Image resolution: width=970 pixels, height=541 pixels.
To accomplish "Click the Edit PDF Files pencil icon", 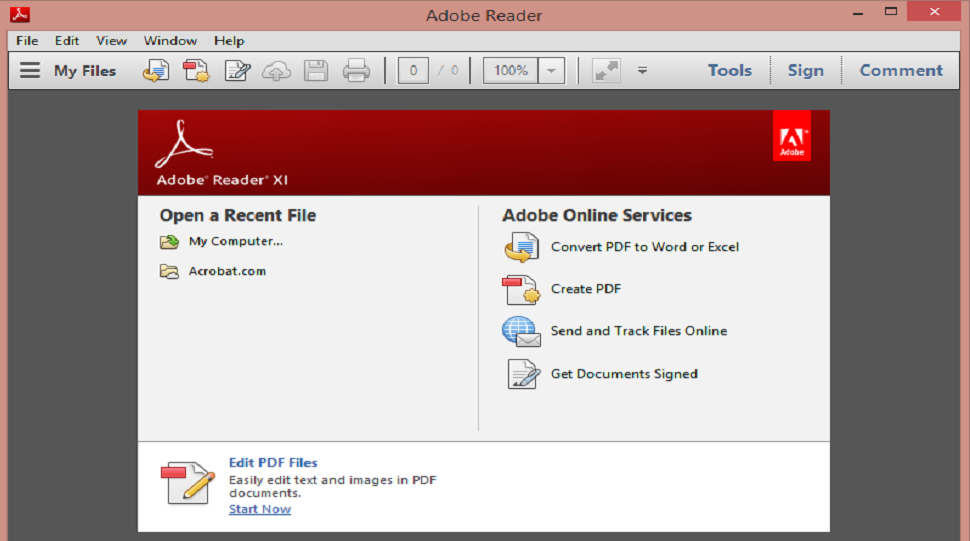I will (x=187, y=482).
